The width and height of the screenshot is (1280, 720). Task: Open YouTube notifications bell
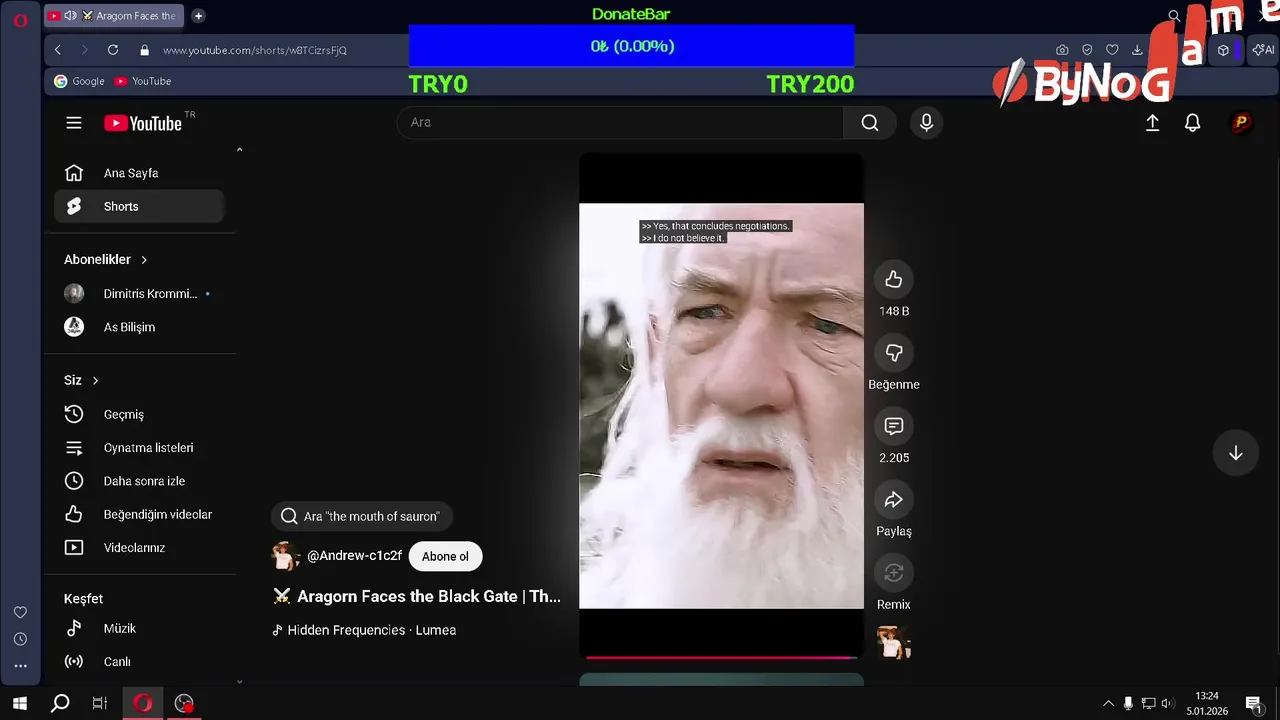pyautogui.click(x=1192, y=122)
